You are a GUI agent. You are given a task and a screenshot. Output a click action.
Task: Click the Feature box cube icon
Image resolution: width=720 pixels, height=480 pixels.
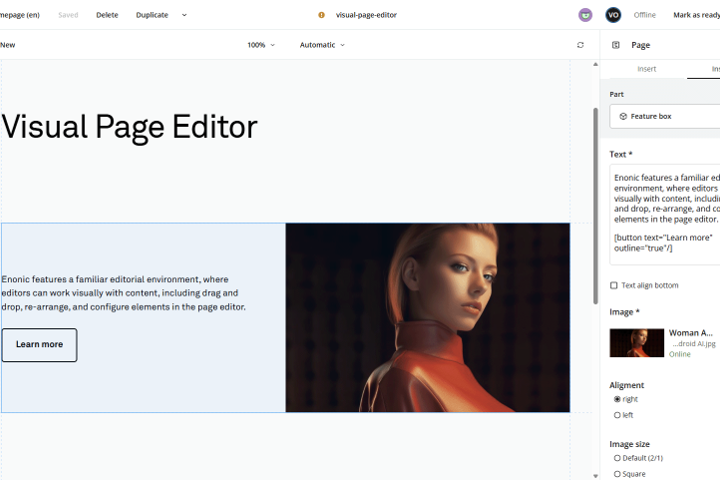tap(623, 117)
